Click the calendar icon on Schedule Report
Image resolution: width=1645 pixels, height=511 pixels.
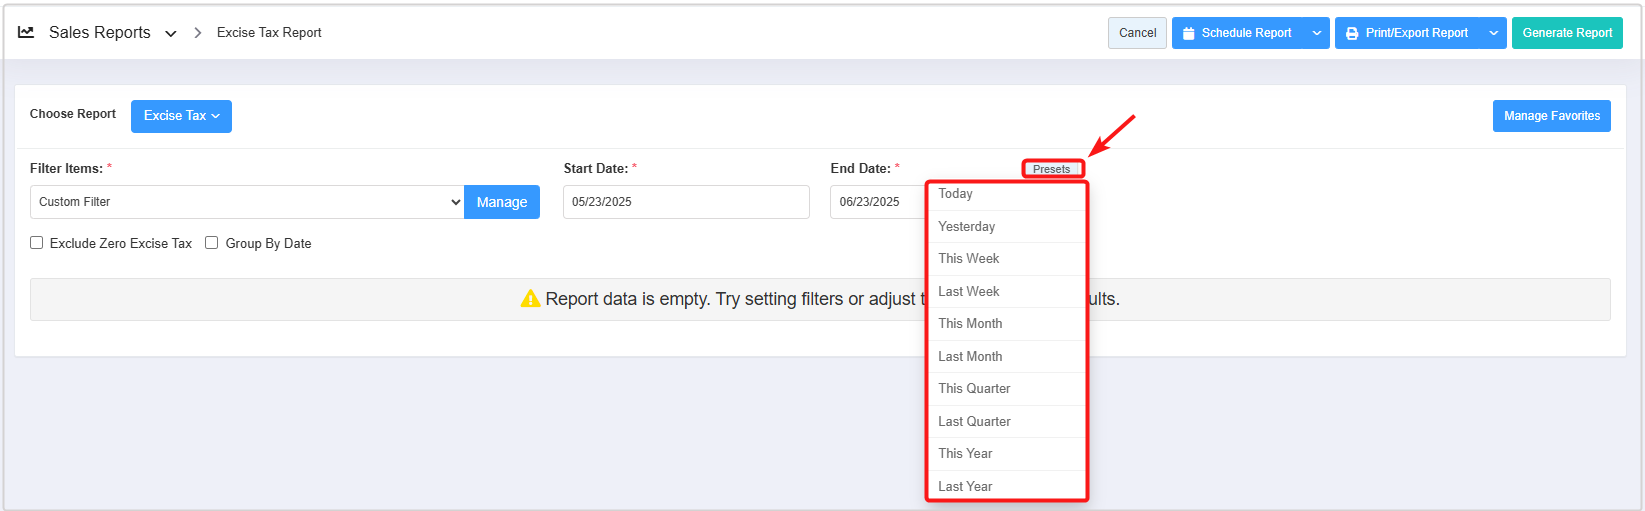[x=1188, y=33]
